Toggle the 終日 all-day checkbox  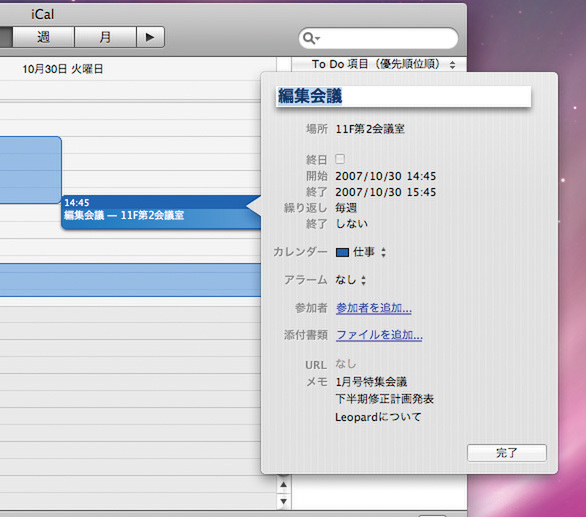pos(340,159)
